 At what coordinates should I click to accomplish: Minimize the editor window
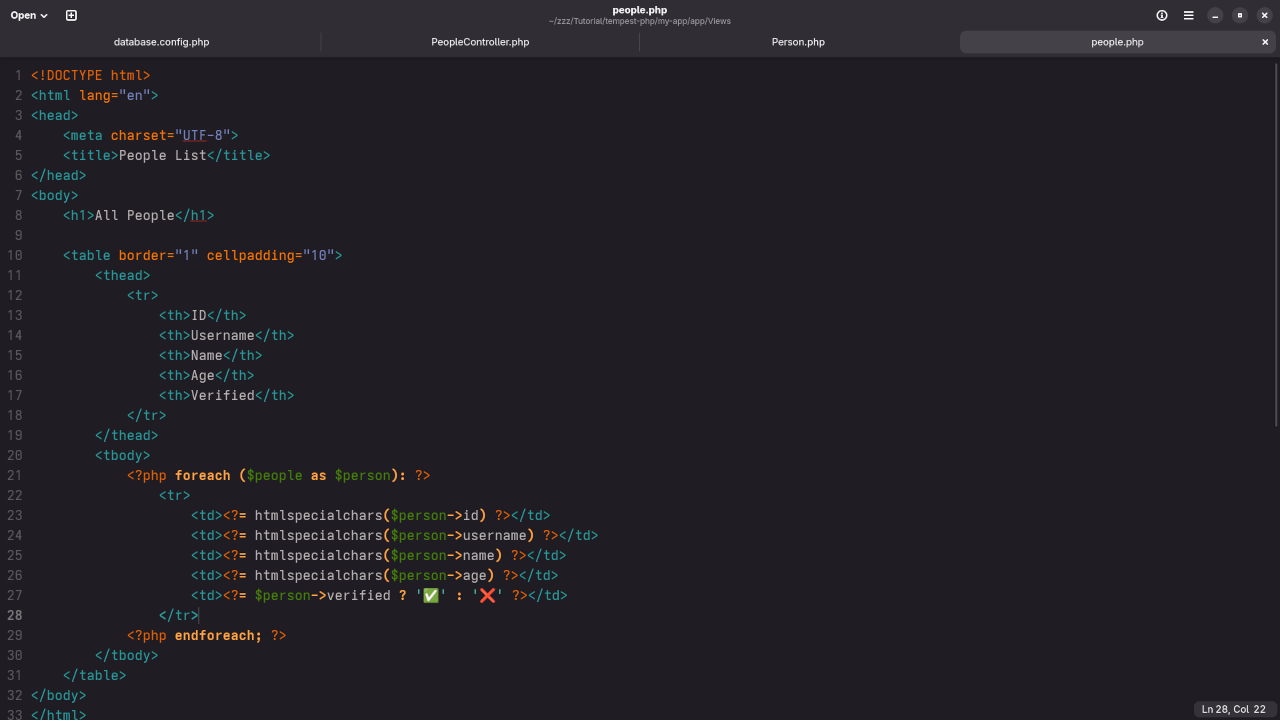pos(1215,15)
